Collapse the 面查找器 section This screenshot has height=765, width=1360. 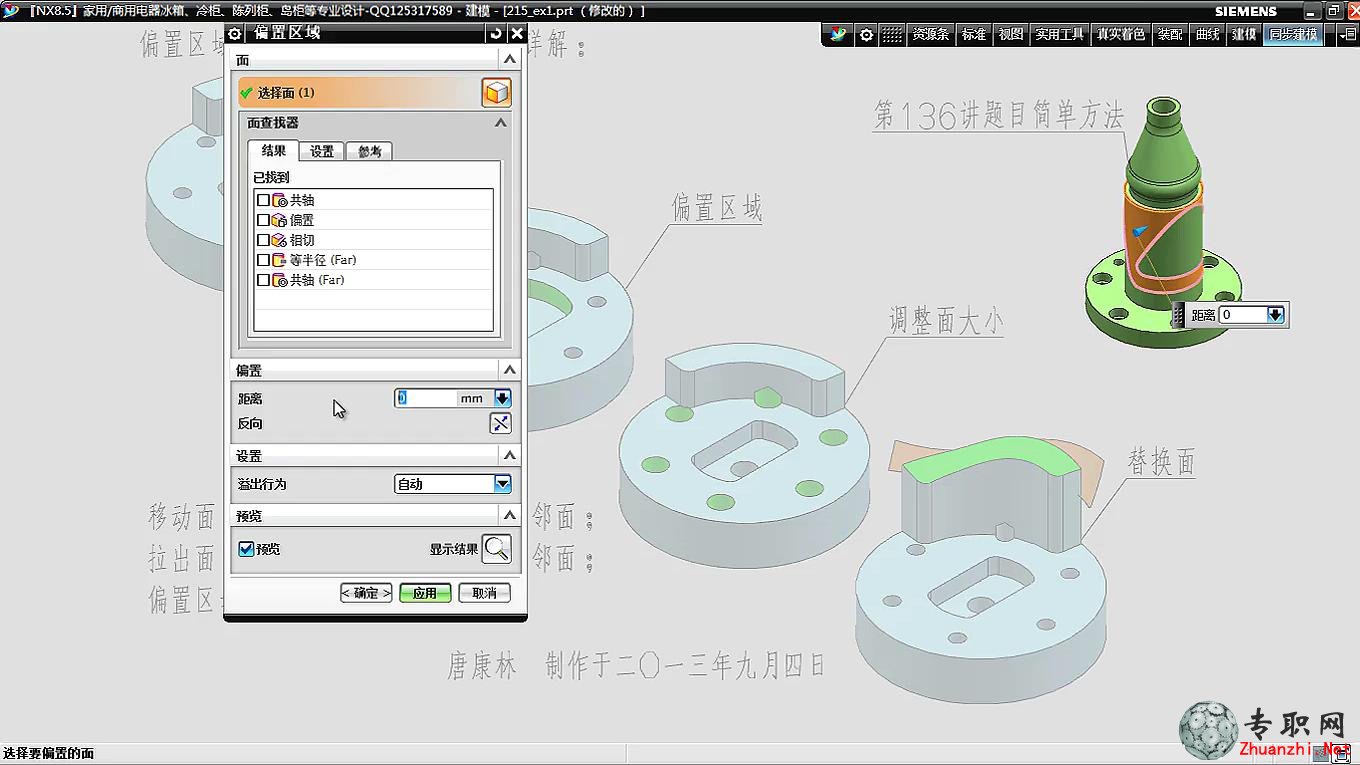tap(501, 122)
